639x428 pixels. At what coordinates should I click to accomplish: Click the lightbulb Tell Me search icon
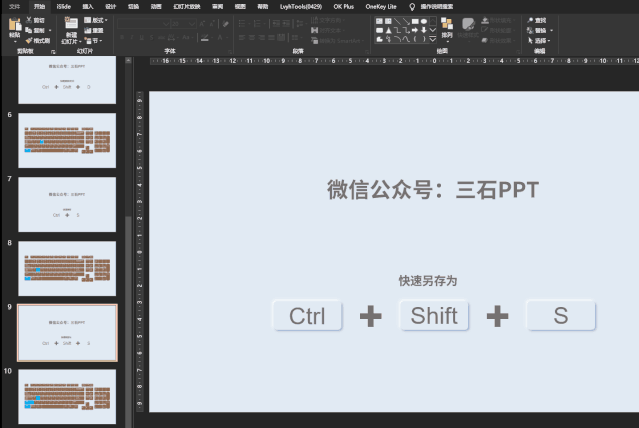412,7
